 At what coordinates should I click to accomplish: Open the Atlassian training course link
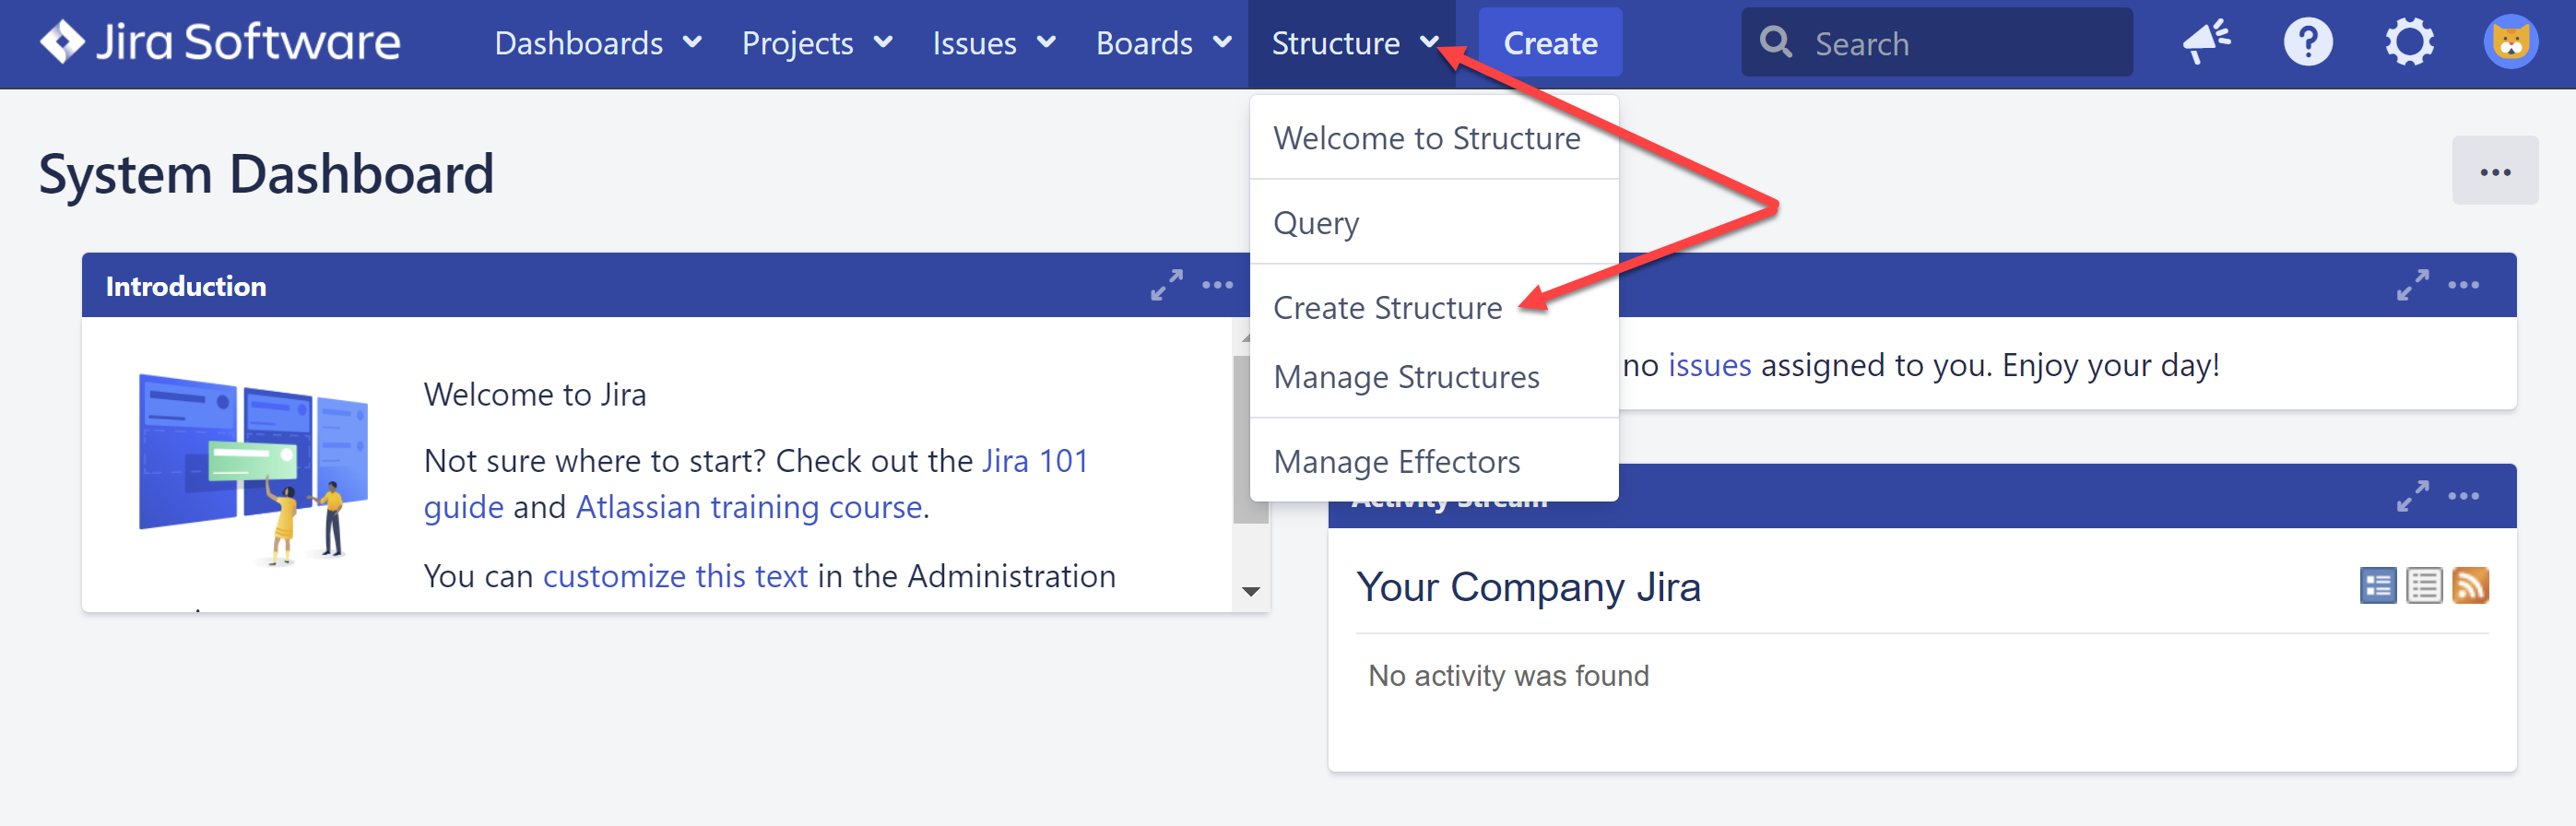(x=748, y=507)
